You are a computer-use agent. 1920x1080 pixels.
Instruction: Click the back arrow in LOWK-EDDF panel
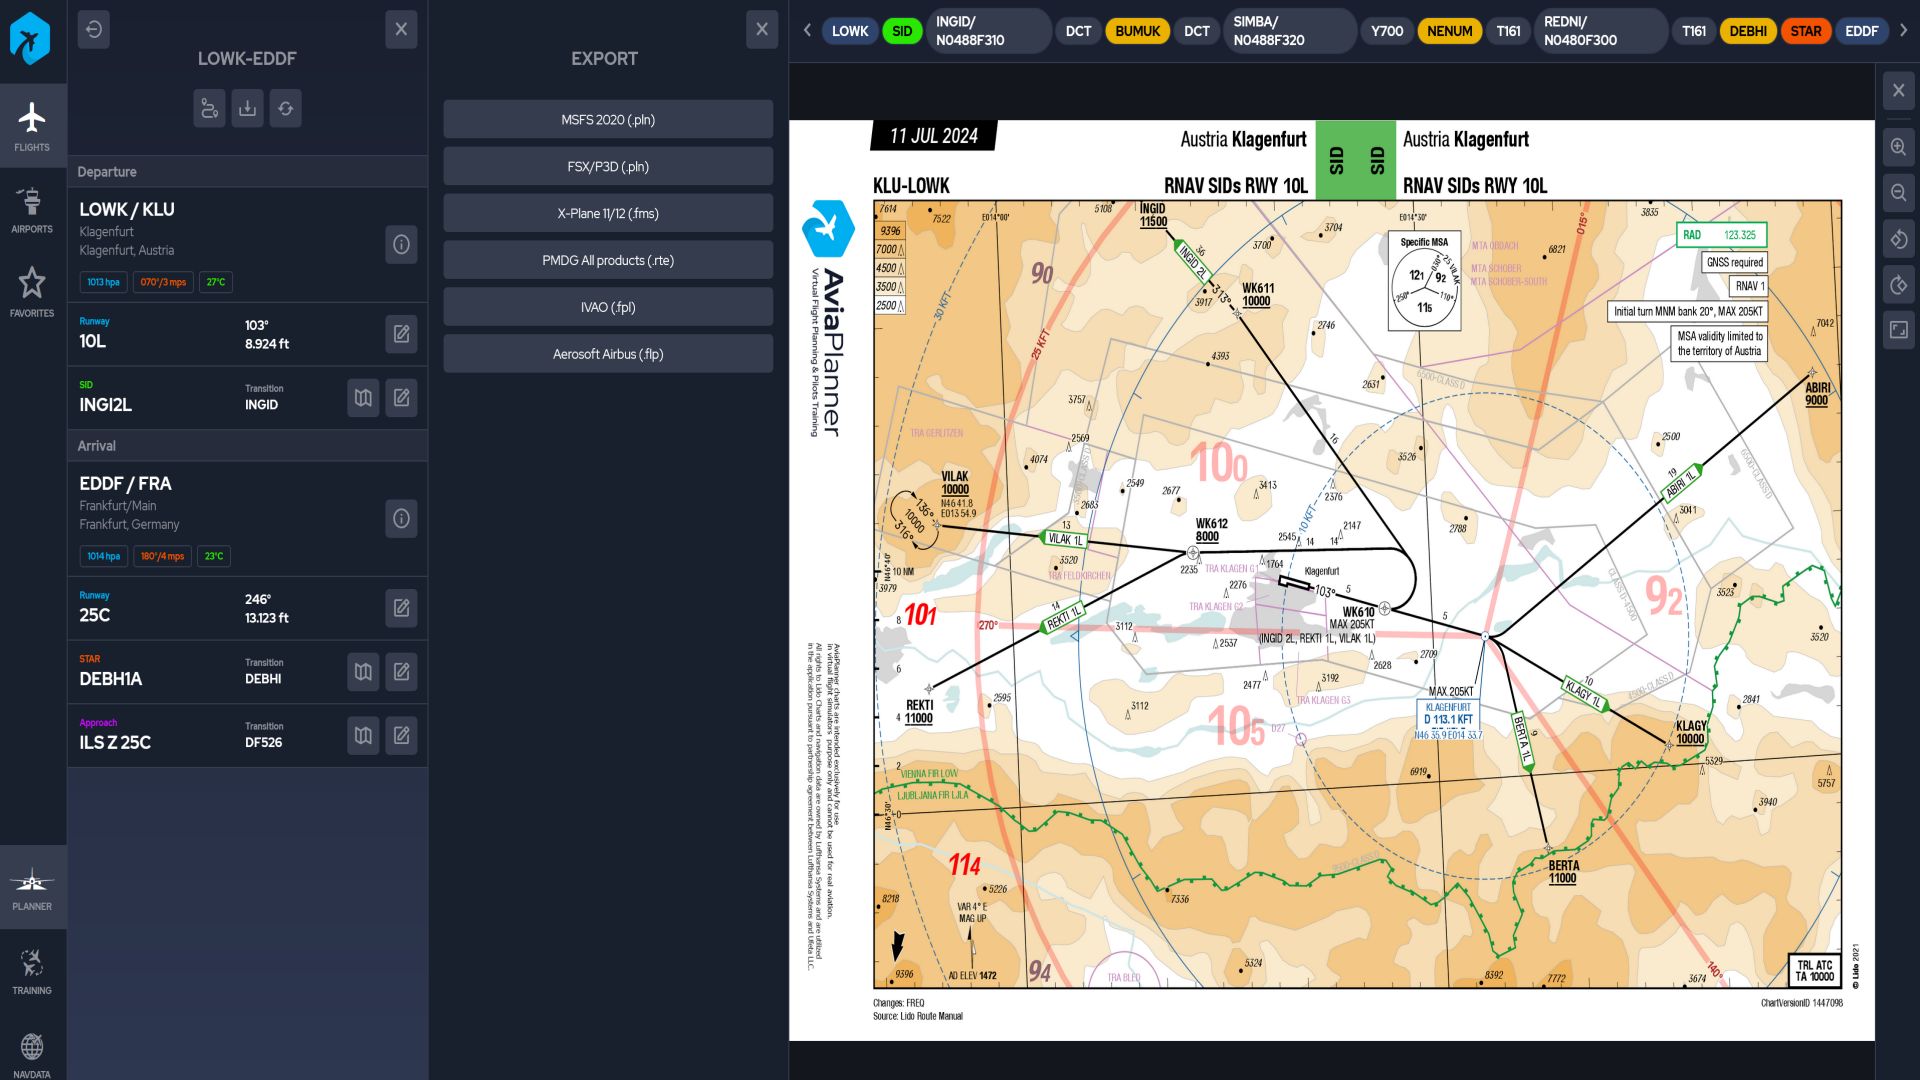click(94, 29)
